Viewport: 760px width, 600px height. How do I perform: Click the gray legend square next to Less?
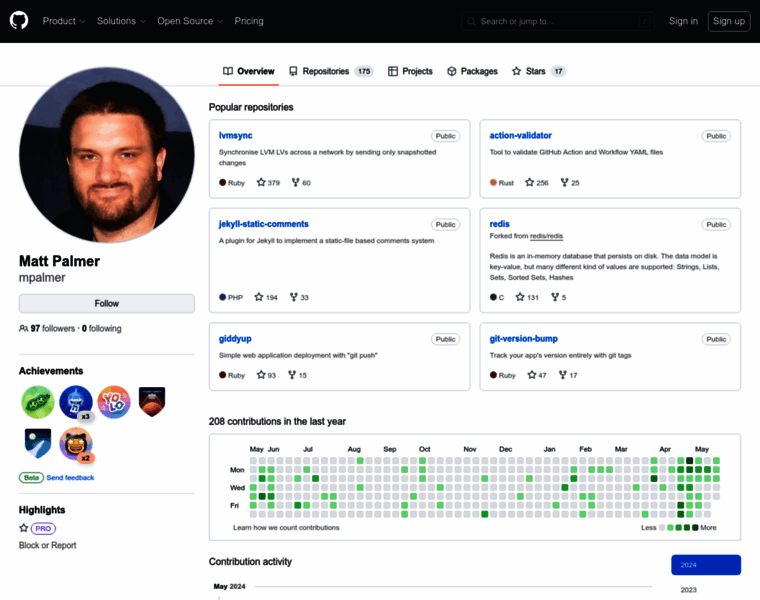pyautogui.click(x=662, y=528)
